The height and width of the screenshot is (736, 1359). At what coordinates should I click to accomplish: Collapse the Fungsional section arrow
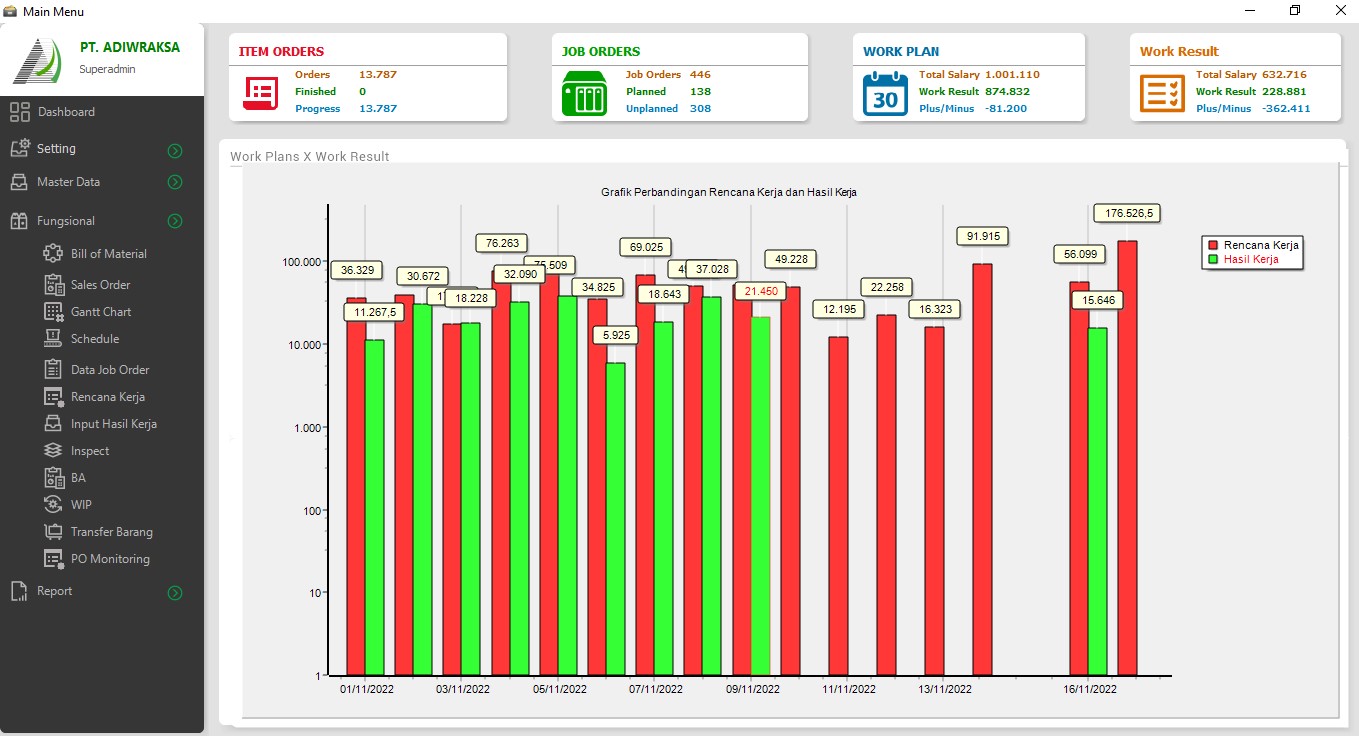175,221
